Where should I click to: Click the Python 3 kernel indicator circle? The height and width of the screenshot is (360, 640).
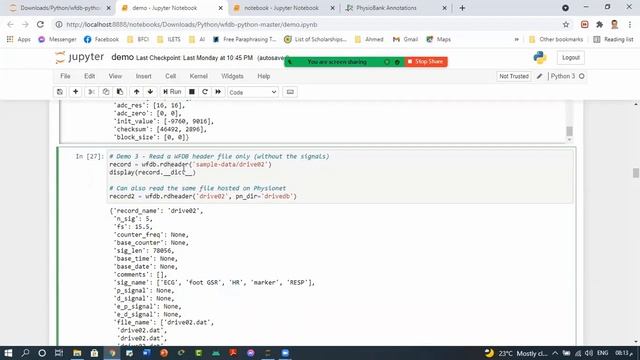pos(582,76)
